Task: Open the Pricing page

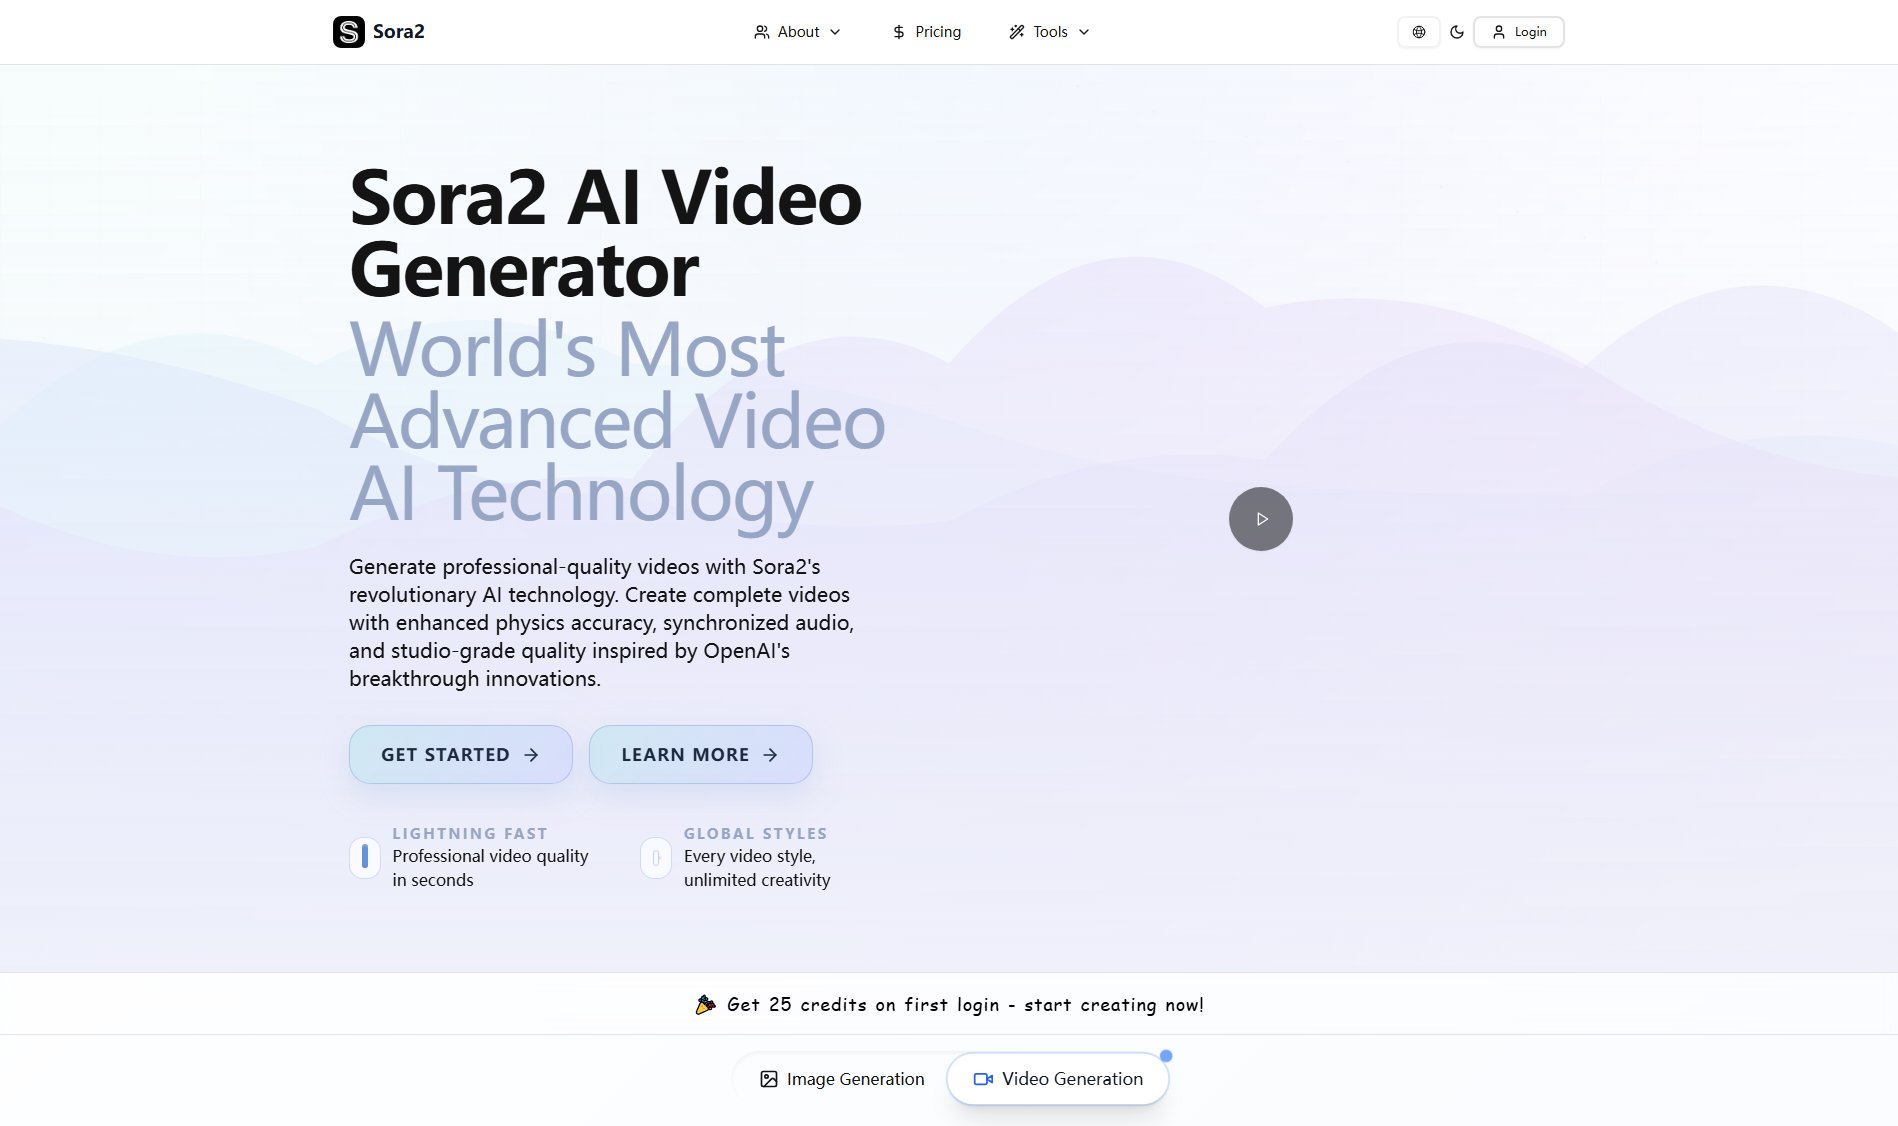Action: pos(926,32)
